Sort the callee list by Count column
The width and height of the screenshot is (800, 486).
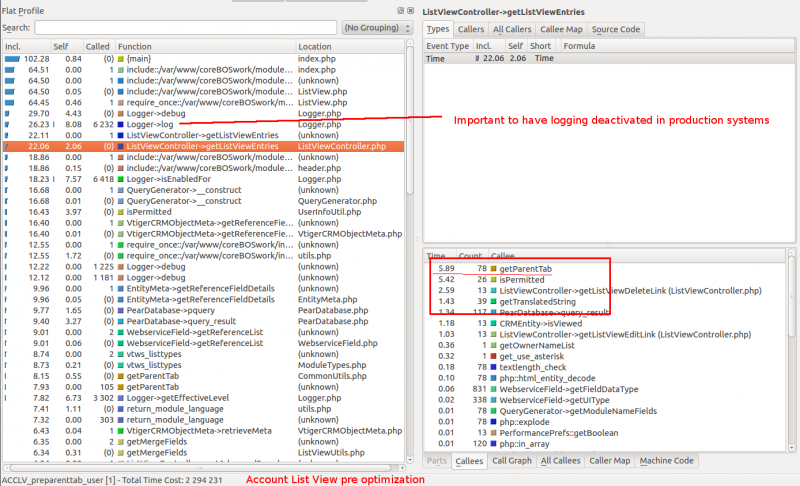pos(469,257)
